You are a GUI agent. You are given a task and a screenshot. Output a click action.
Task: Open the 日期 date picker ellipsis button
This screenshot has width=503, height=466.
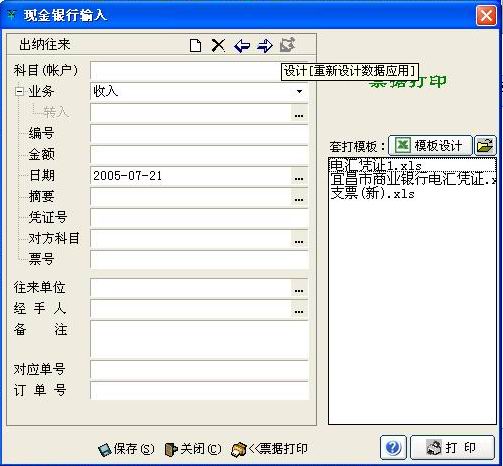pyautogui.click(x=299, y=176)
